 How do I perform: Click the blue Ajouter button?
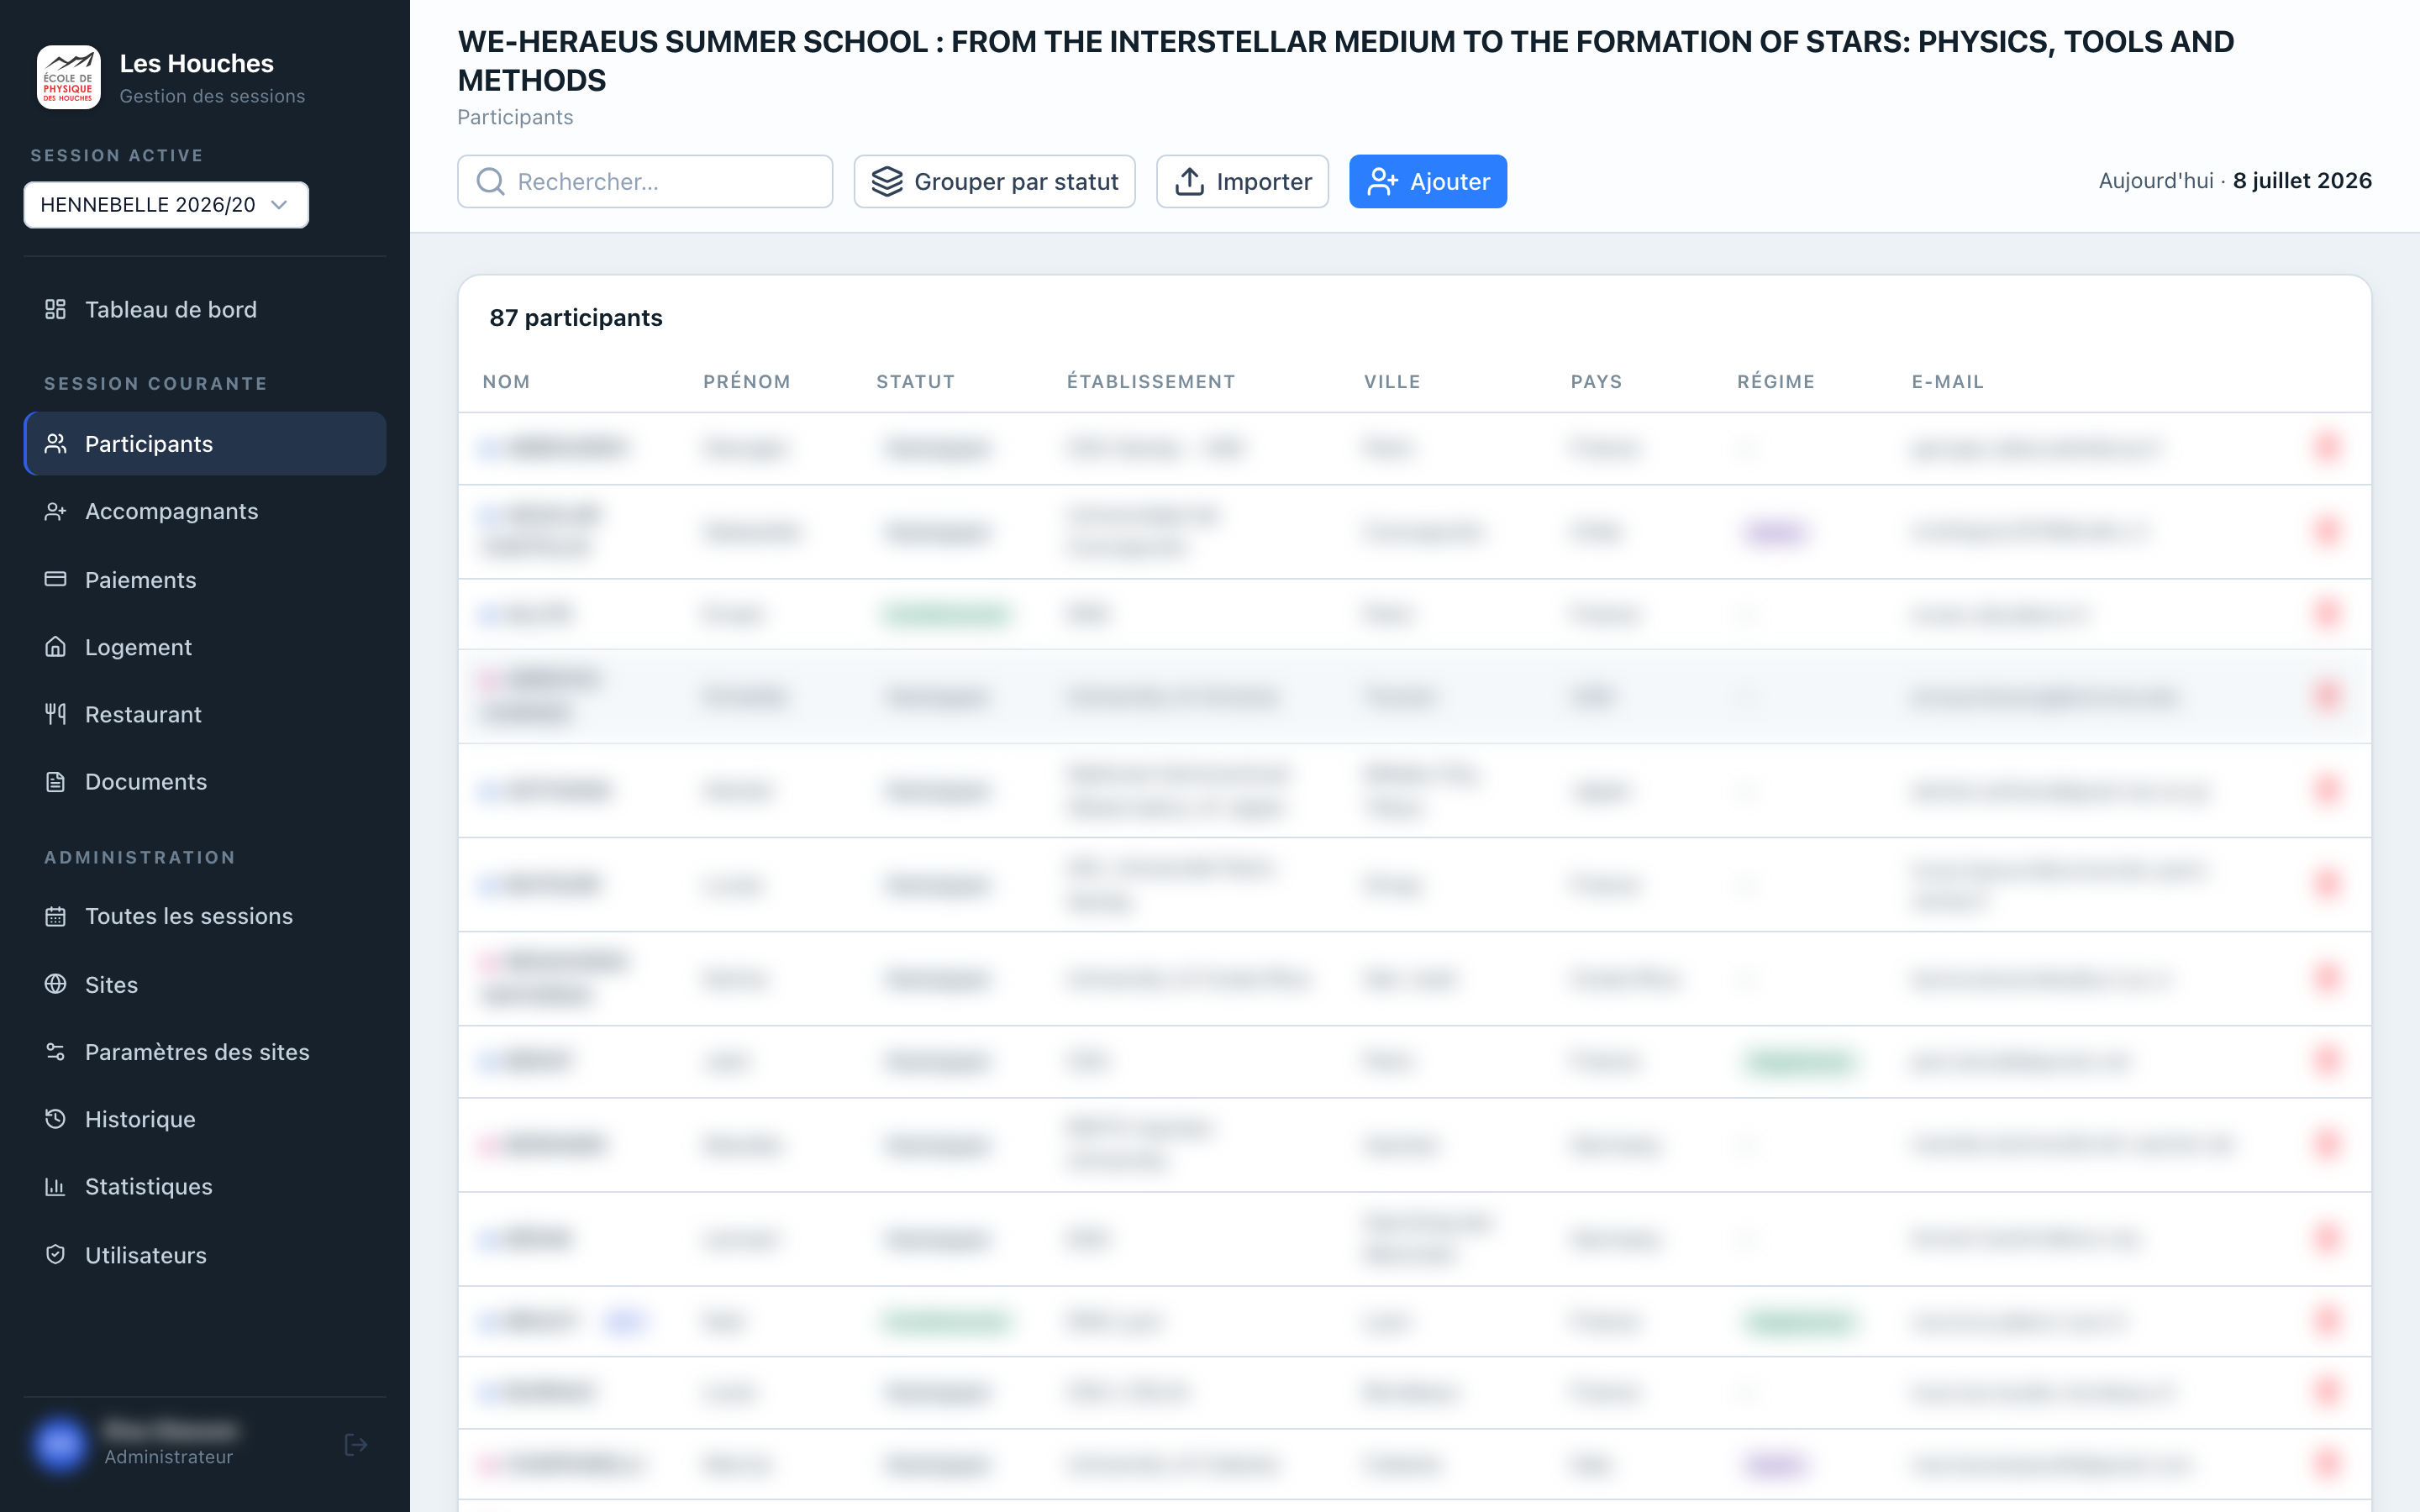[1427, 181]
